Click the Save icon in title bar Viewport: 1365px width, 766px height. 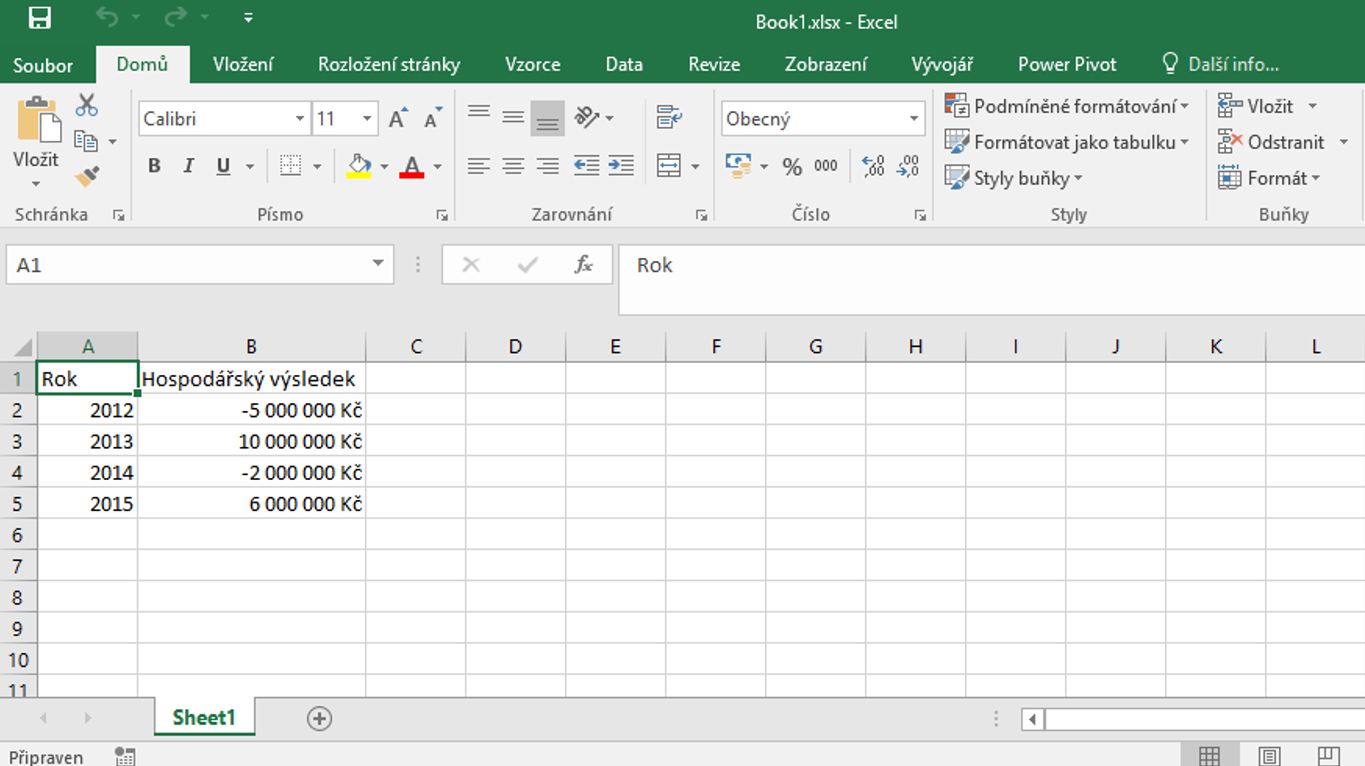pos(39,18)
